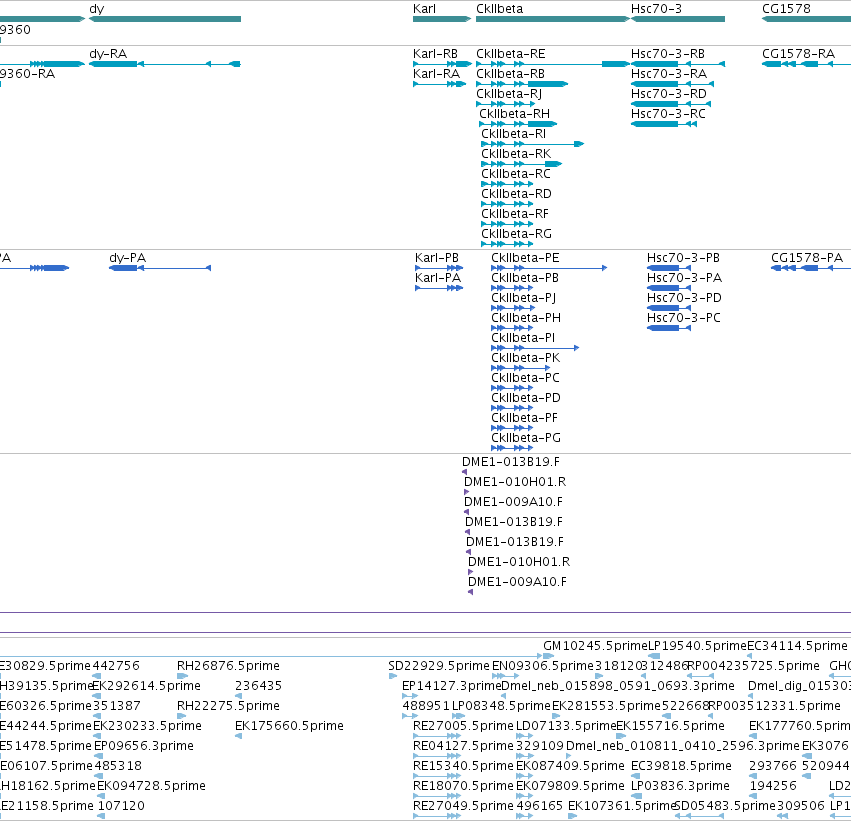Select the CkIIbeta-PG protein label

tap(526, 438)
